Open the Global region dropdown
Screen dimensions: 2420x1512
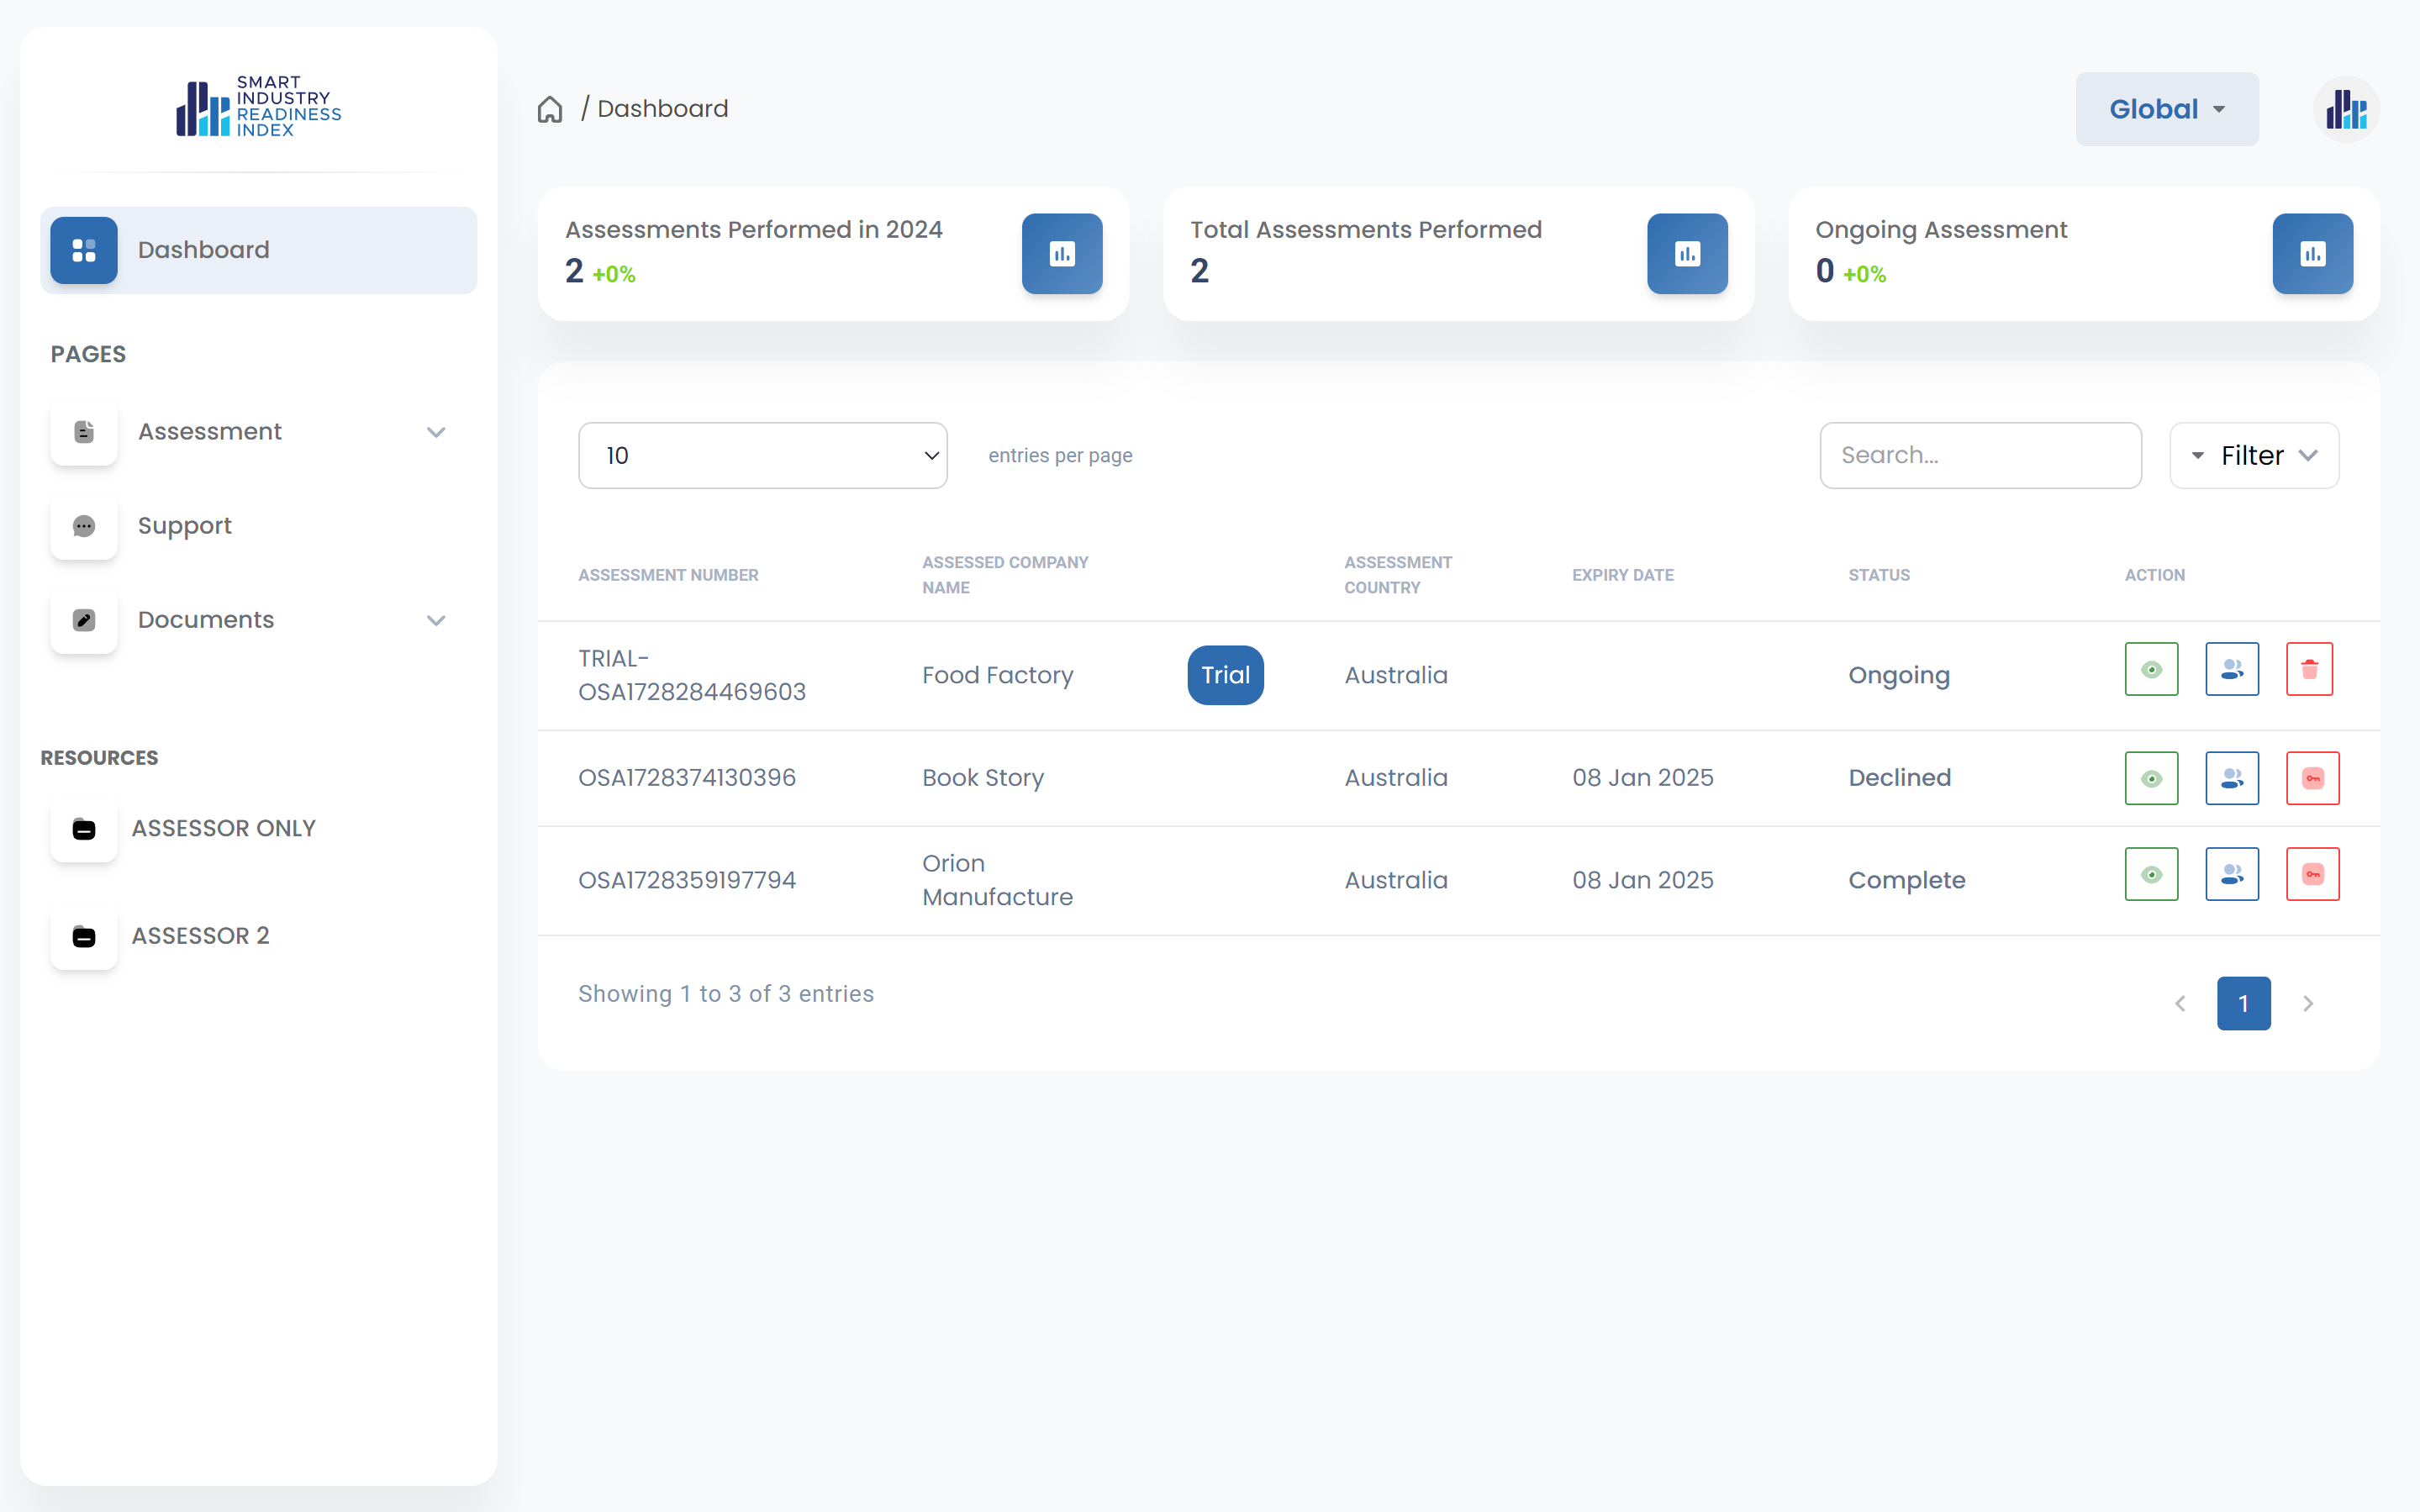pyautogui.click(x=2166, y=109)
